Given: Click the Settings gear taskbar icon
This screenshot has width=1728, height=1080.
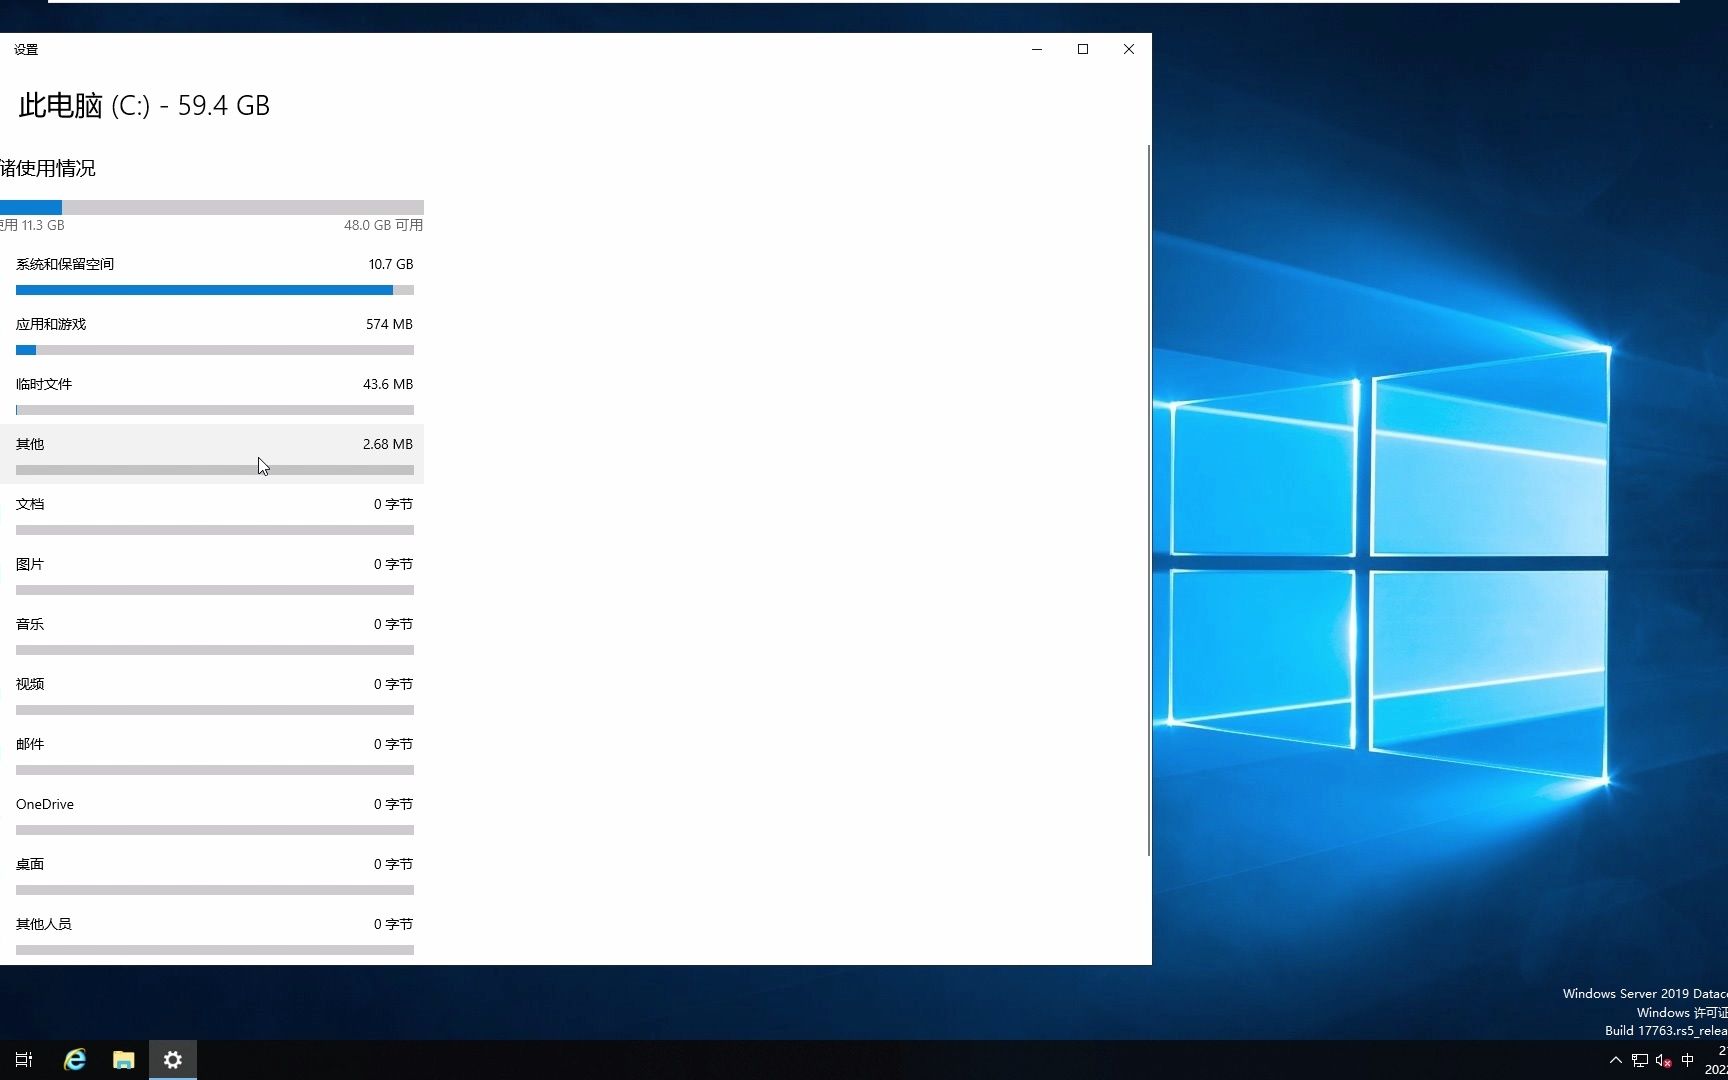Looking at the screenshot, I should coord(173,1060).
